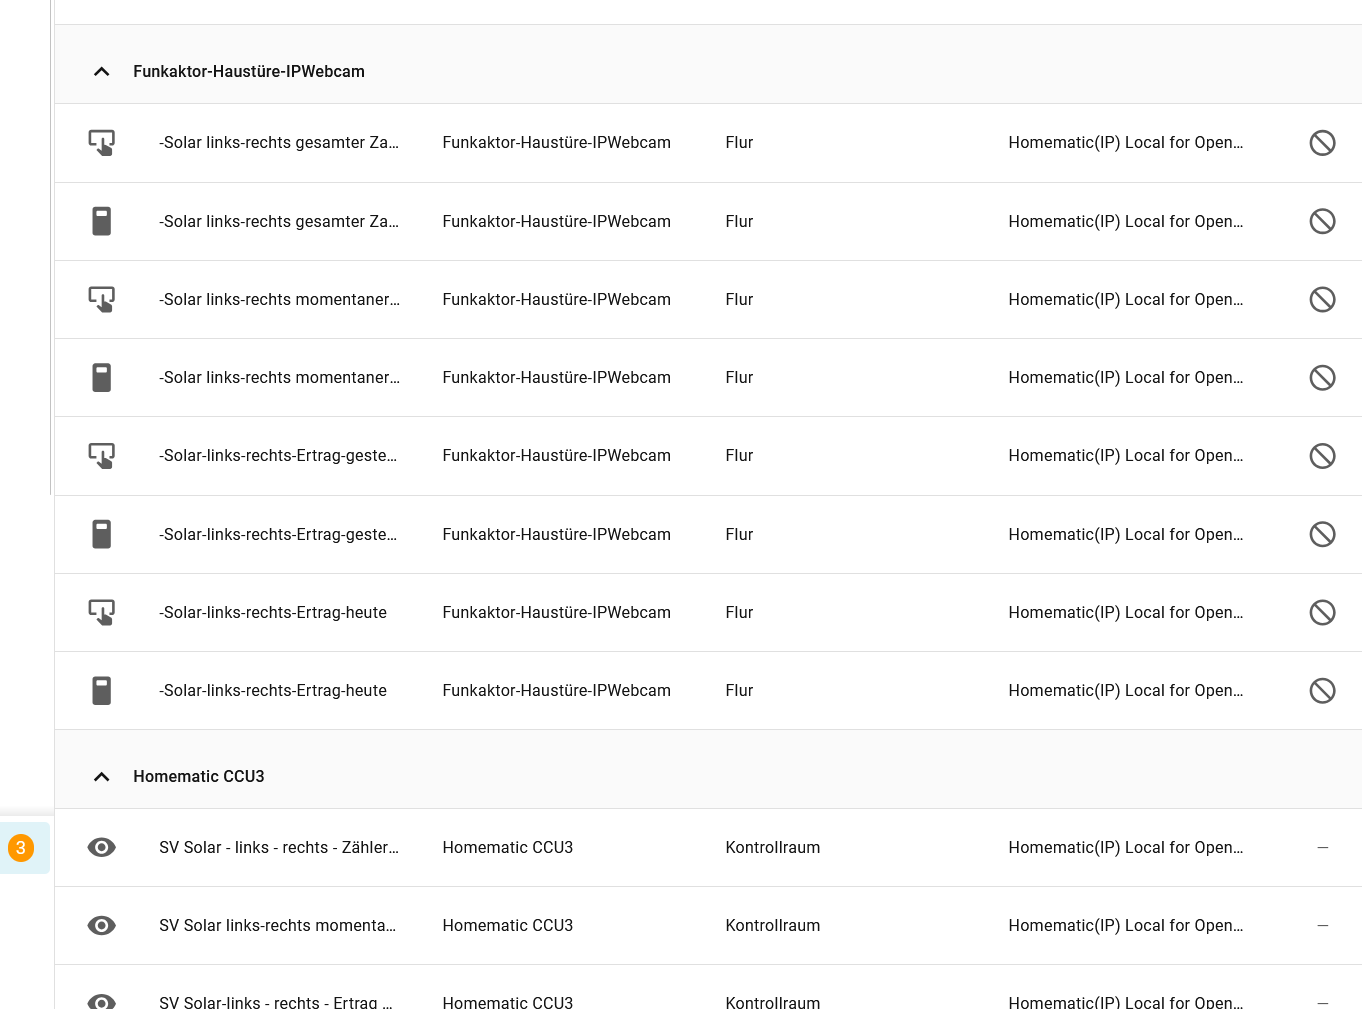Viewport: 1362px width, 1009px height.
Task: Click disabled status icon in first Funkaktor entity row
Action: click(x=1322, y=143)
